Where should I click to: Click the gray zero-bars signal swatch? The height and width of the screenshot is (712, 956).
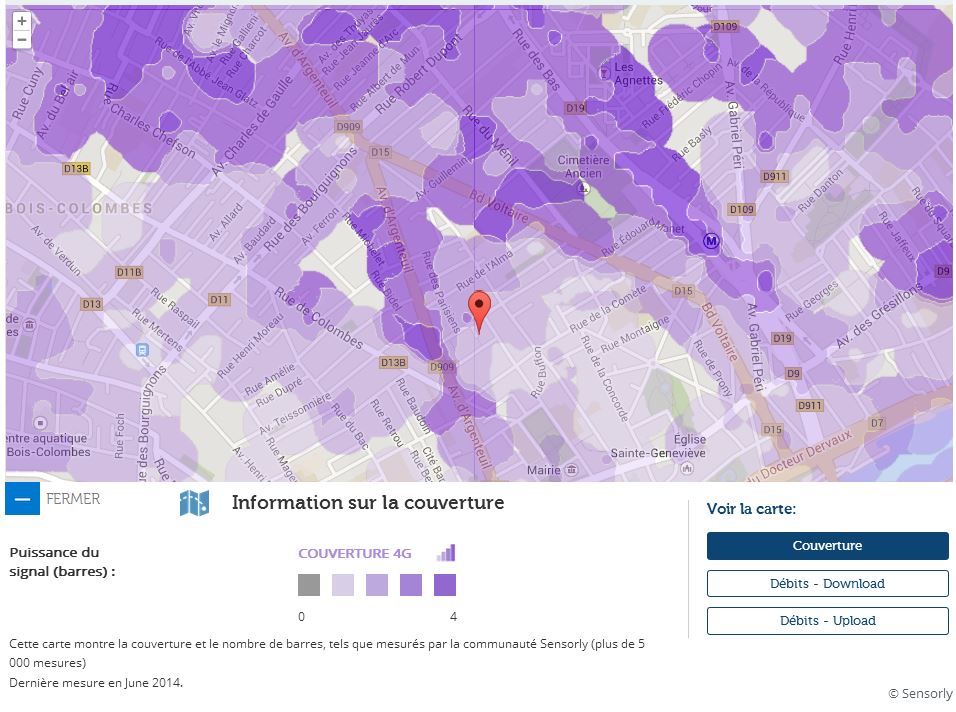point(309,585)
